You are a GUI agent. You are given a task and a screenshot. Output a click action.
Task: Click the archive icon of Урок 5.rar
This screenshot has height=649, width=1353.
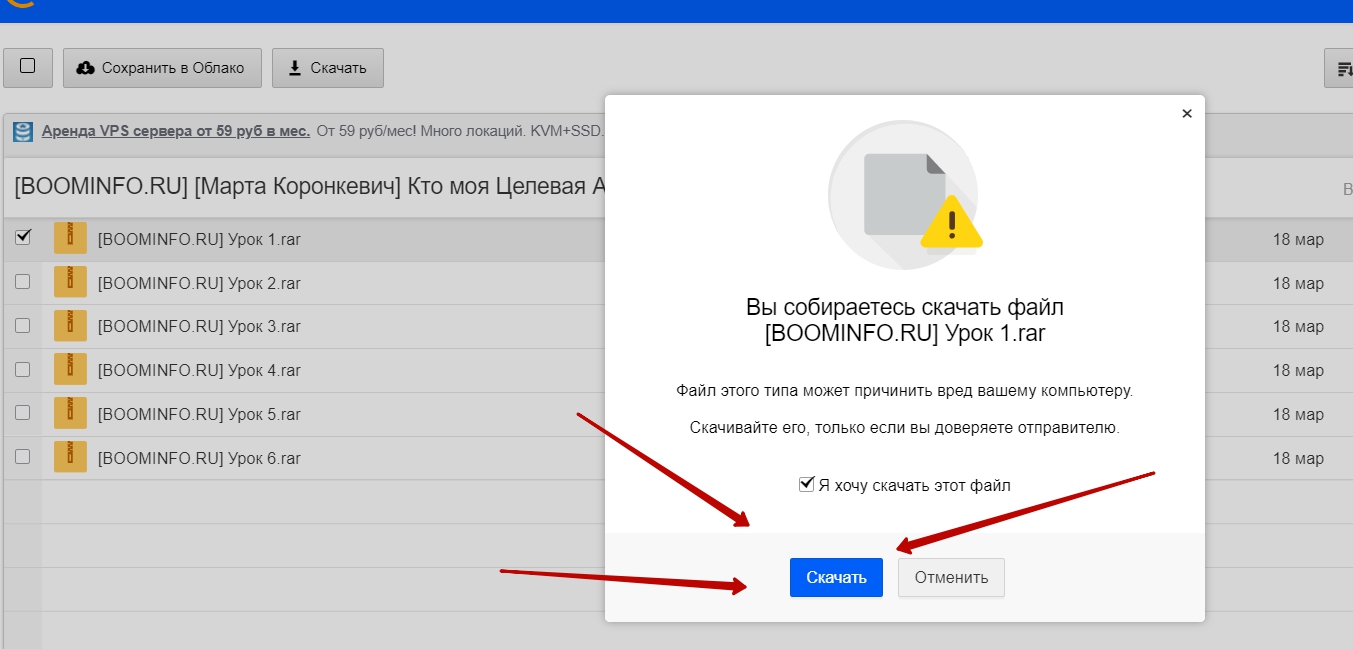[70, 413]
